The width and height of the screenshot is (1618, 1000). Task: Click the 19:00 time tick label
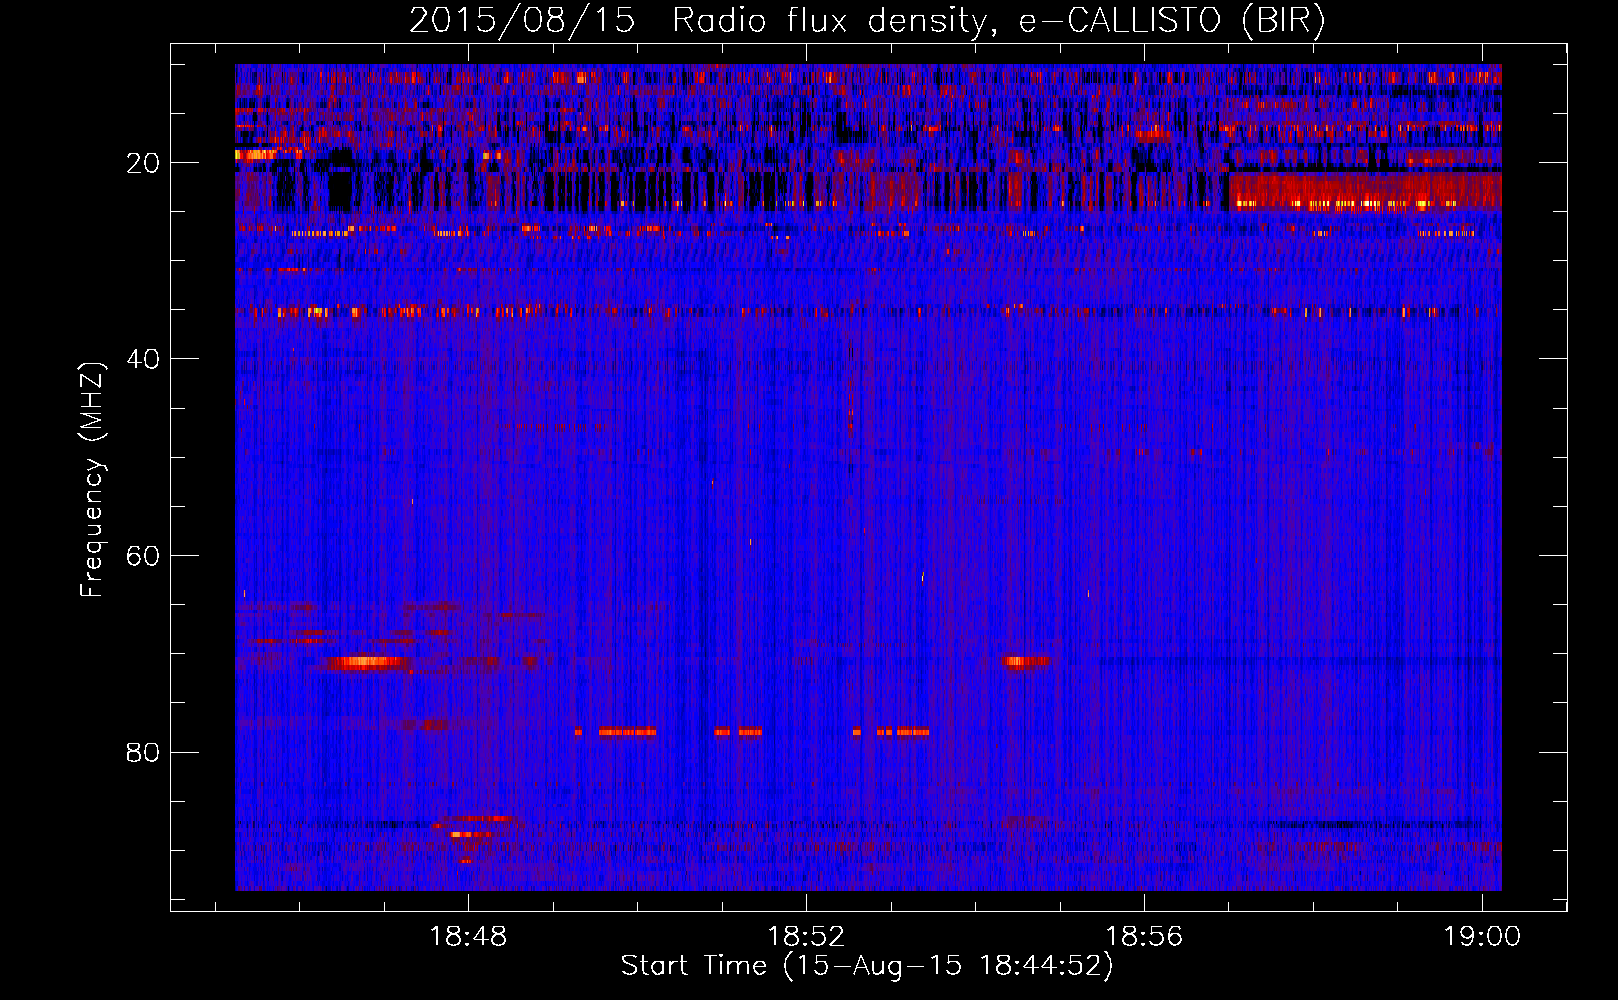point(1482,937)
